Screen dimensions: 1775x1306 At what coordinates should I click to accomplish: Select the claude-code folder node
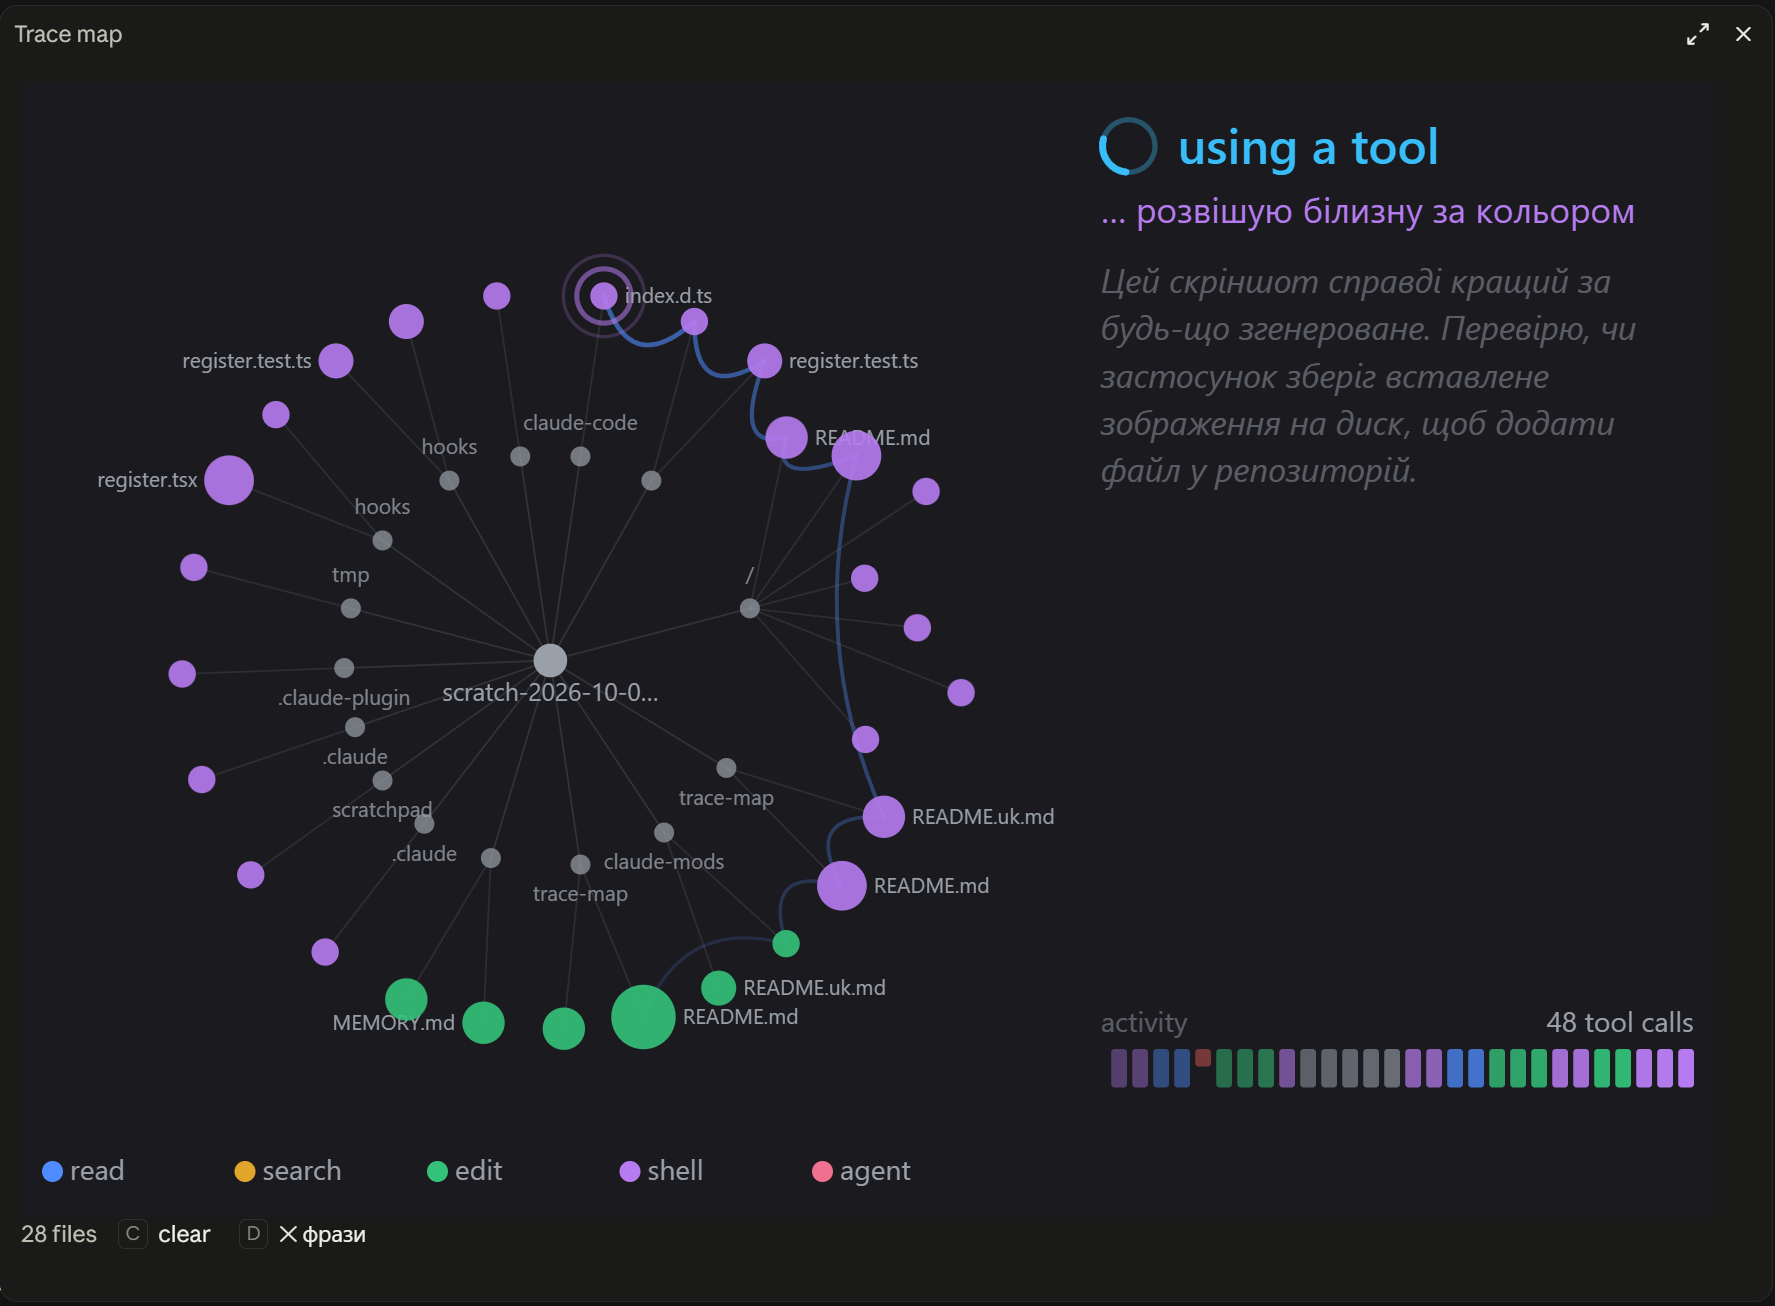point(580,456)
